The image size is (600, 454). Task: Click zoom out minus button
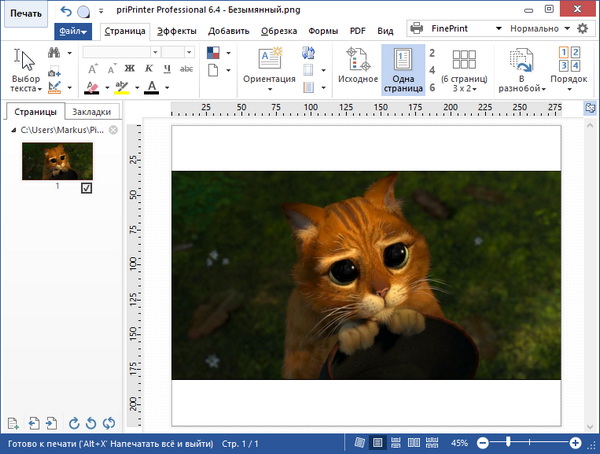tap(483, 443)
